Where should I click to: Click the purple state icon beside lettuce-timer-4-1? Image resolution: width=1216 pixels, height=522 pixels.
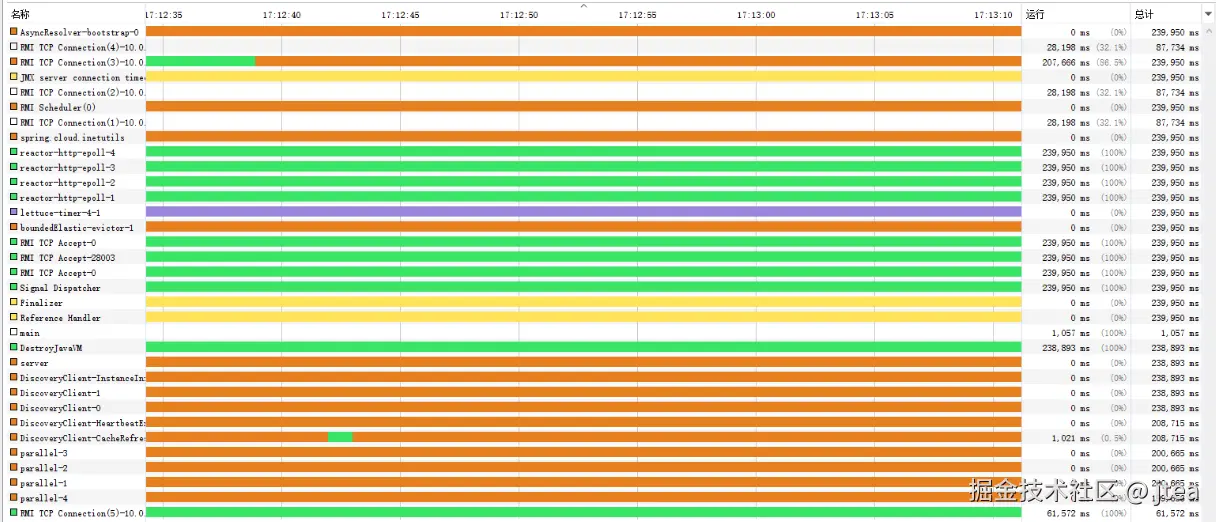click(x=14, y=212)
